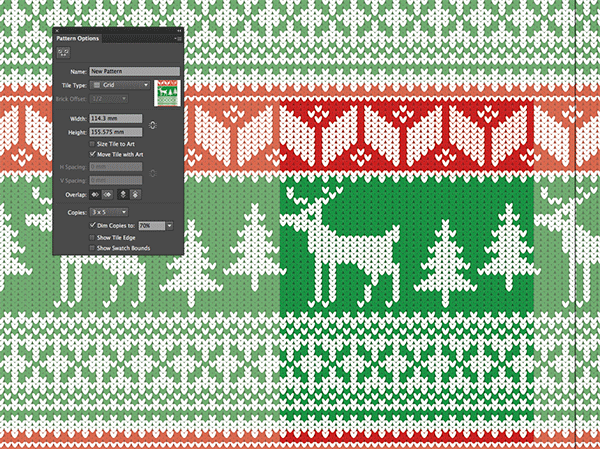
Task: Toggle the H and V spacing link icon
Action: 153,173
